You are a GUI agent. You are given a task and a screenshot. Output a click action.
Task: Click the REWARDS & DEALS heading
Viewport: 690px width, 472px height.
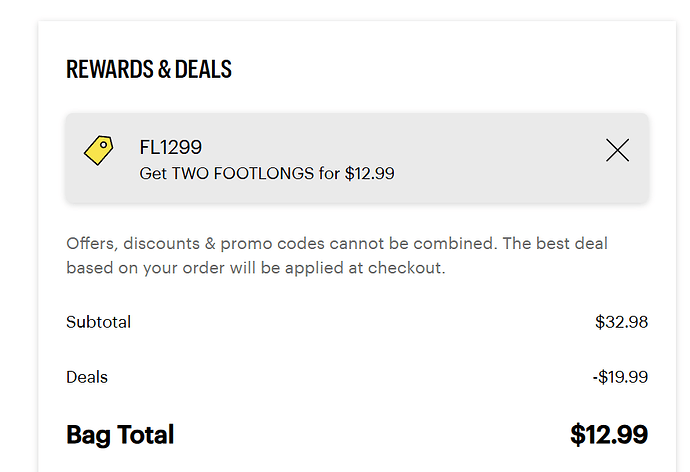pos(149,70)
